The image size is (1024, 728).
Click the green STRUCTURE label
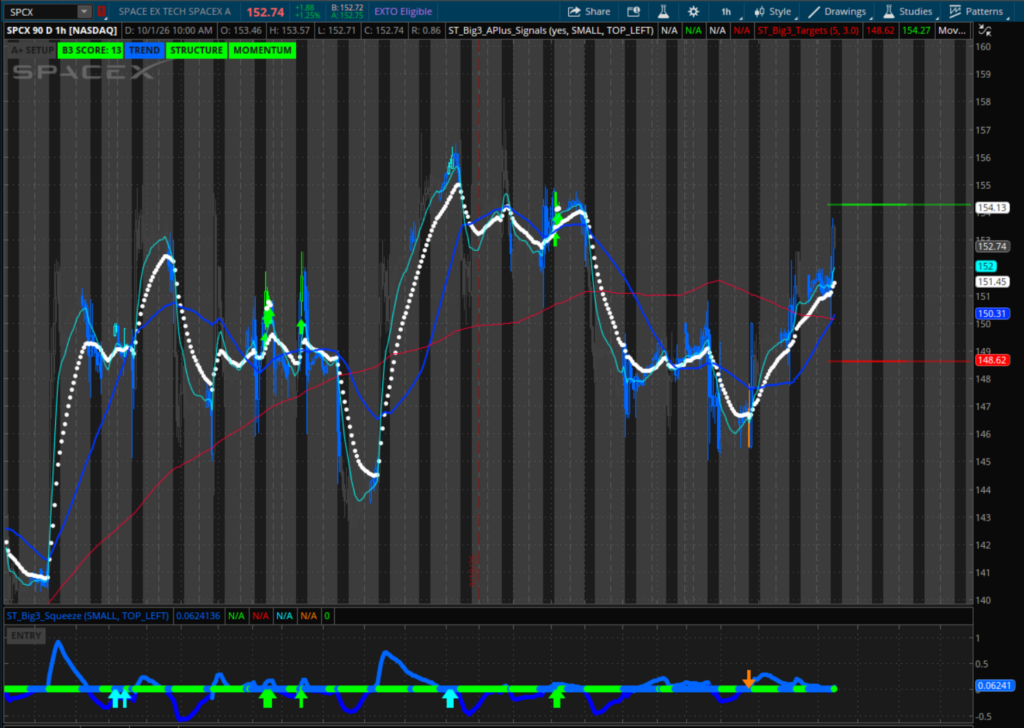196,50
